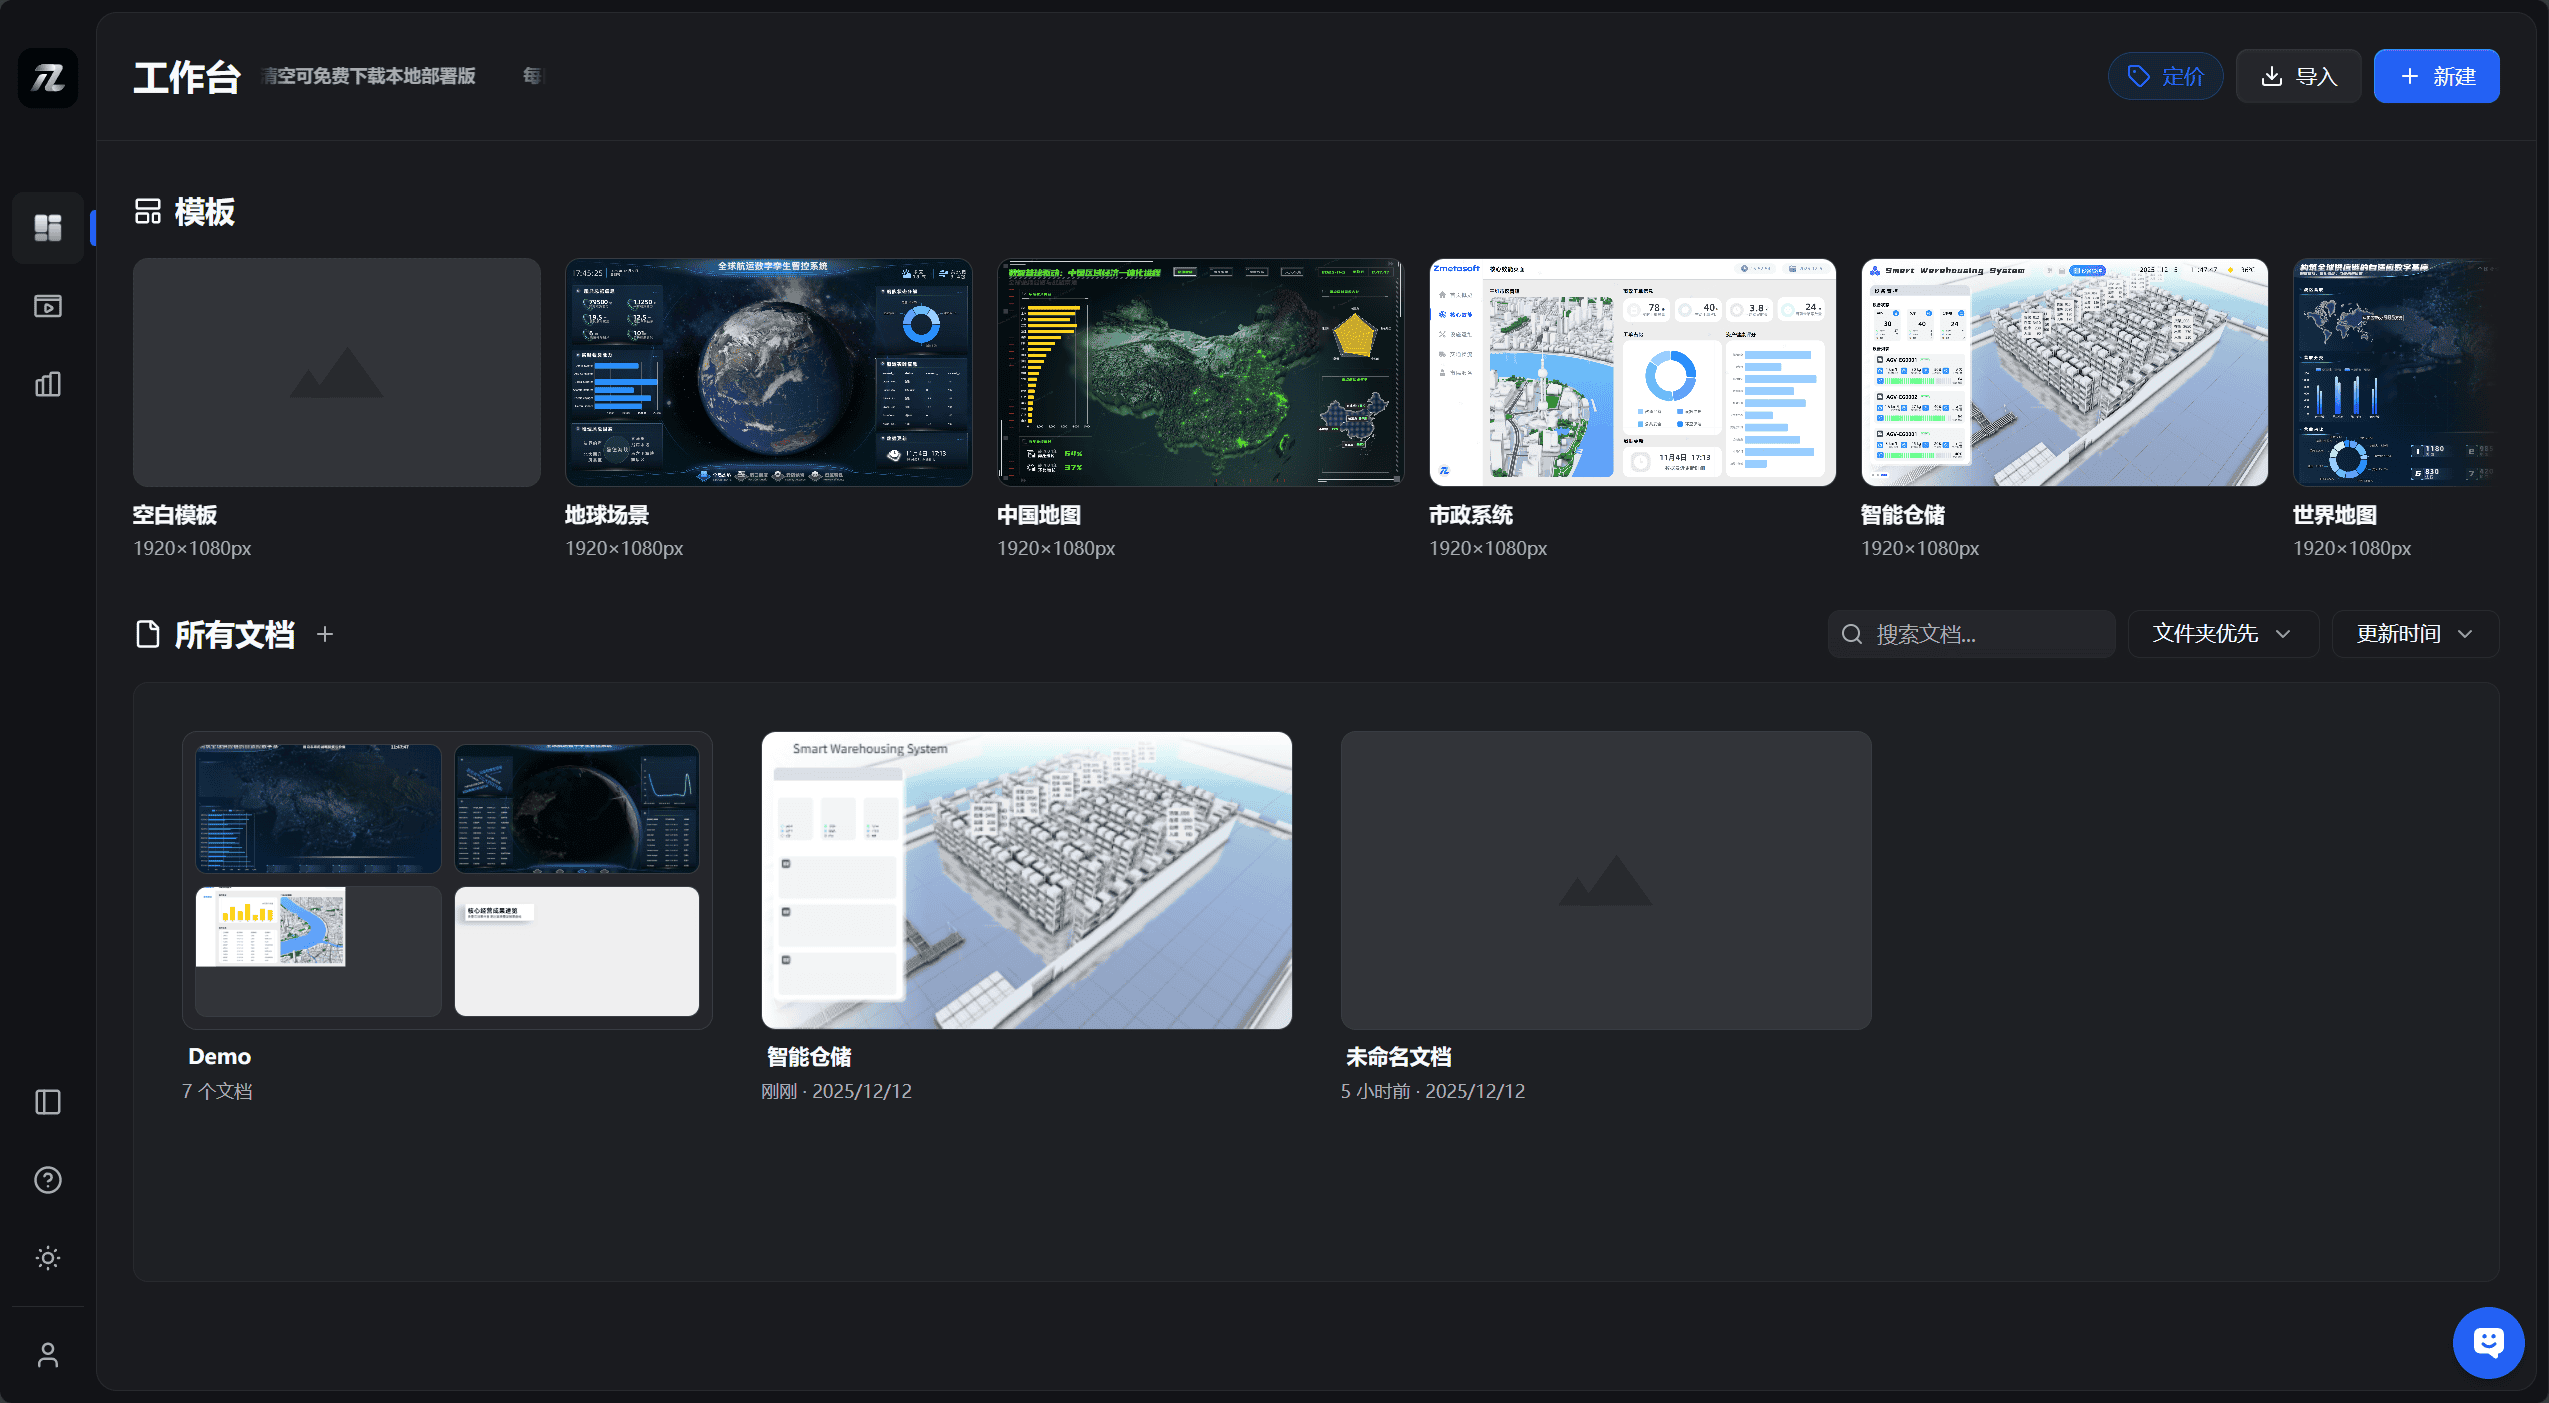This screenshot has width=2549, height=1403.
Task: Collapse sidebar using the panel layout icon
Action: click(48, 1102)
